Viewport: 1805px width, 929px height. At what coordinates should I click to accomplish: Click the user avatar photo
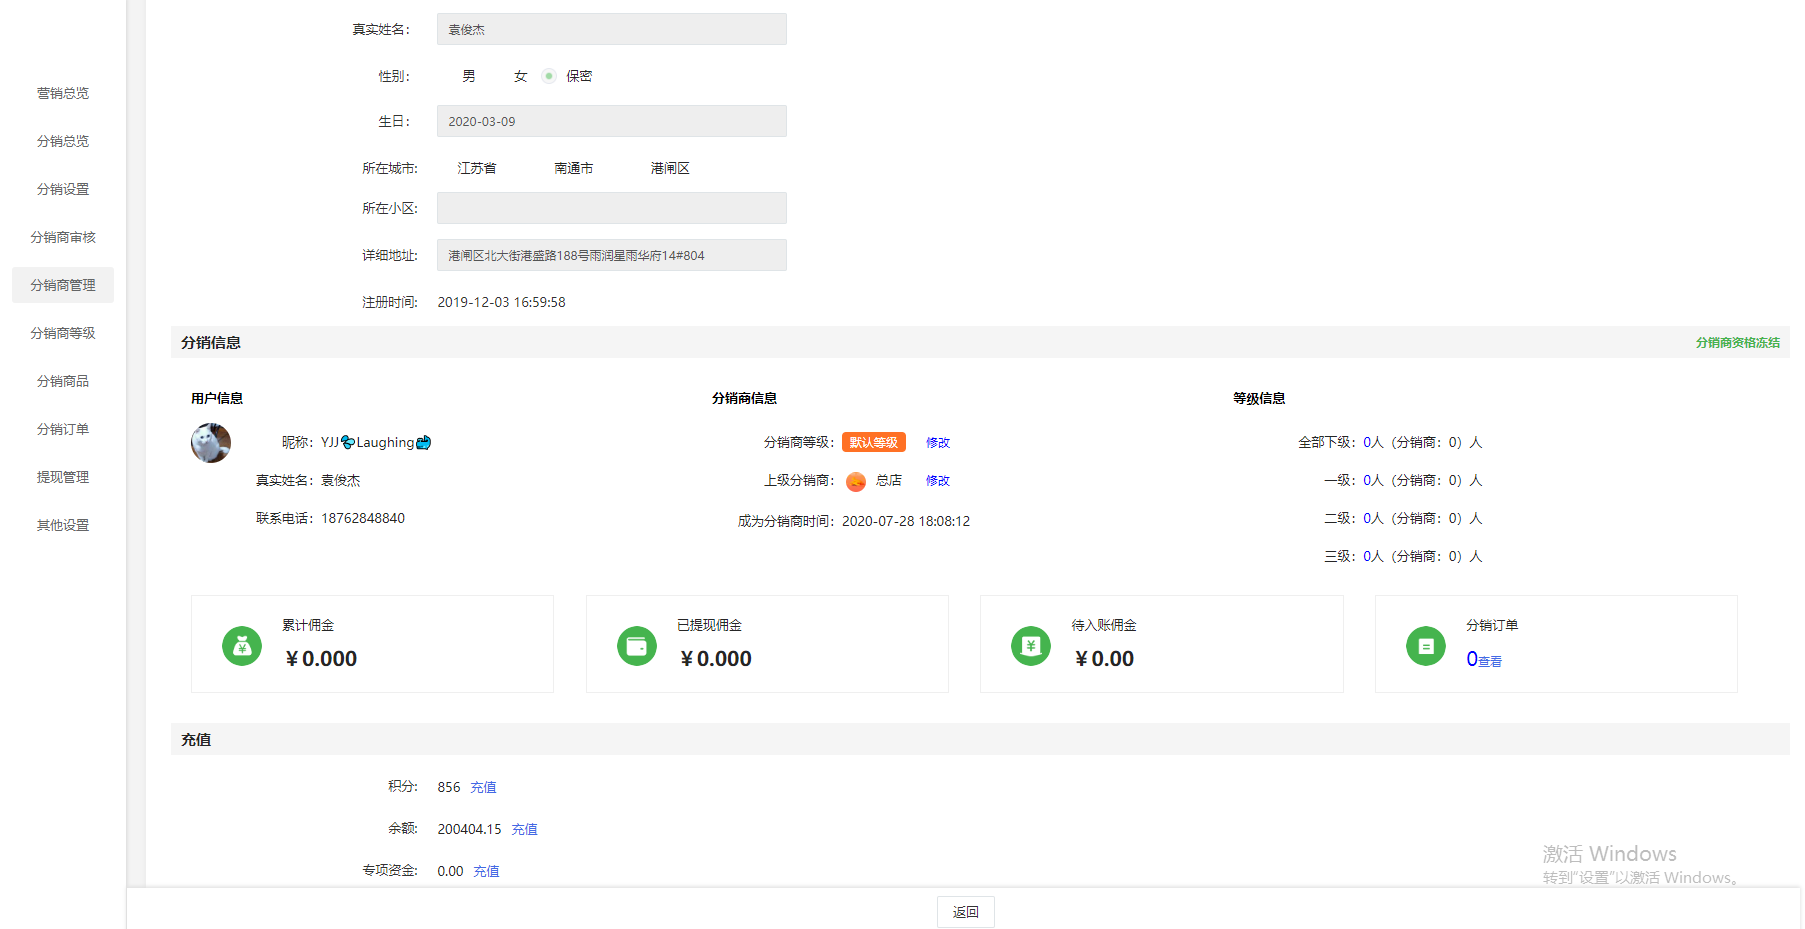[x=211, y=443]
